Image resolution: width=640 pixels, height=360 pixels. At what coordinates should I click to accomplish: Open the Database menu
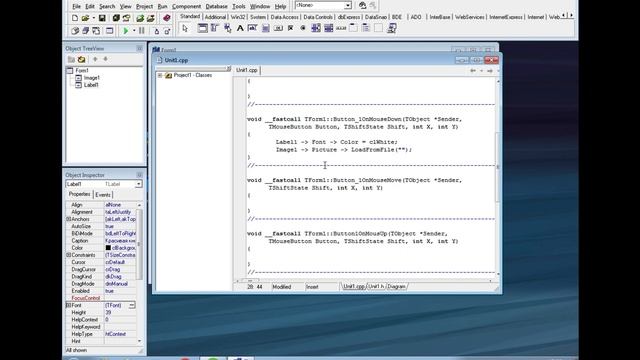click(x=216, y=7)
